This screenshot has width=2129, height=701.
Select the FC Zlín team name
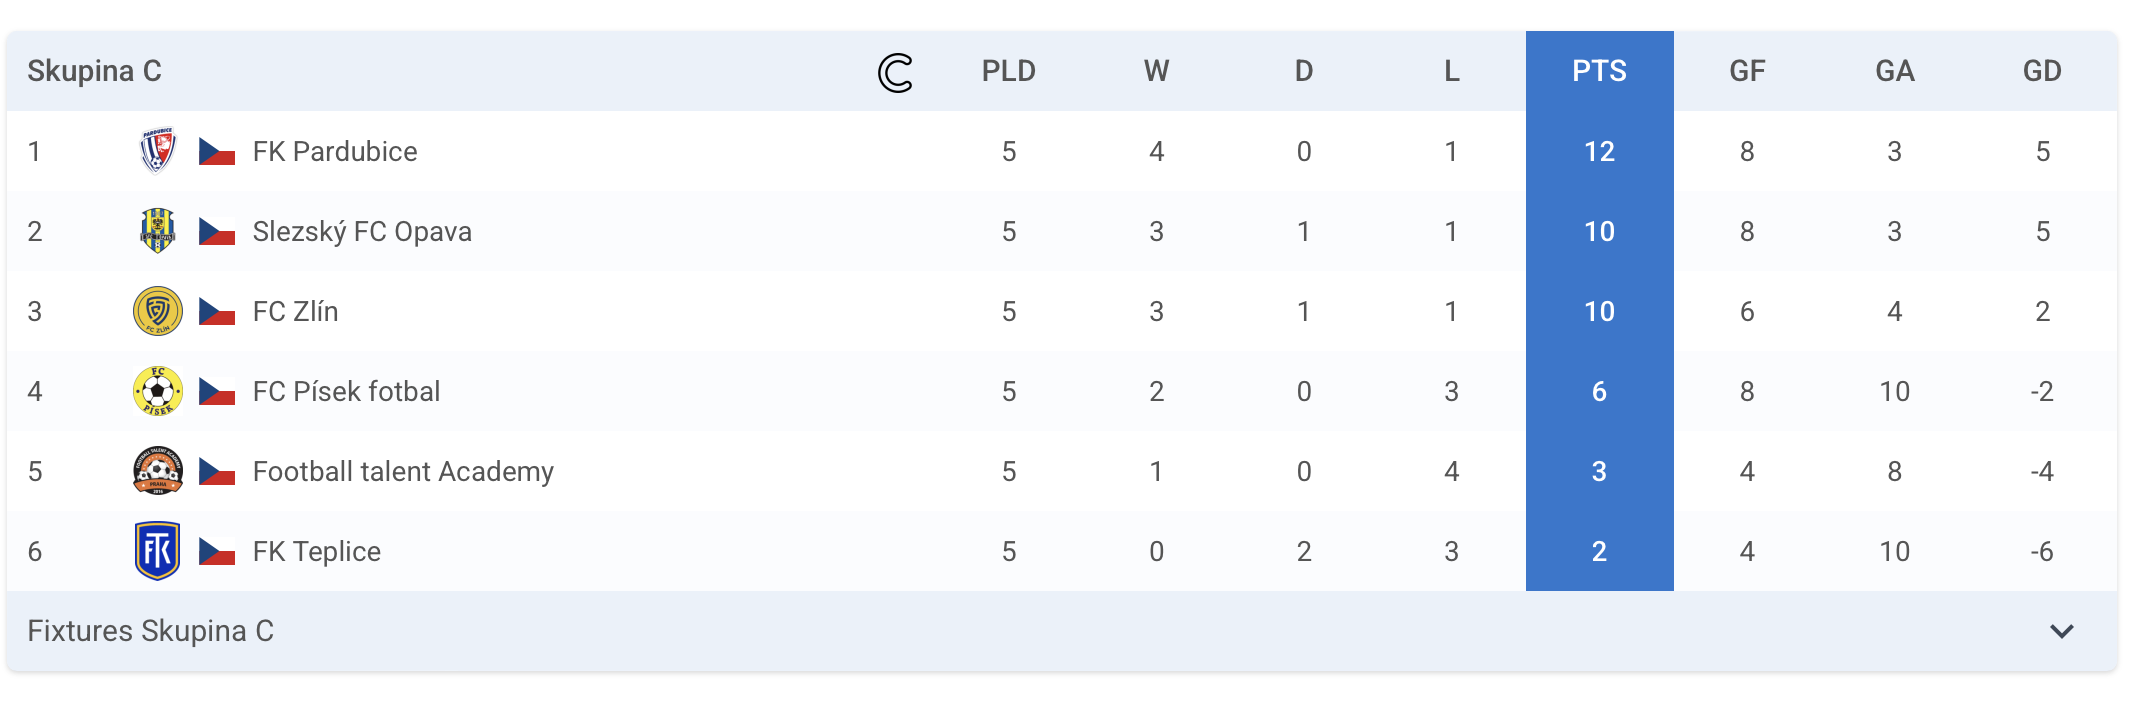(295, 311)
